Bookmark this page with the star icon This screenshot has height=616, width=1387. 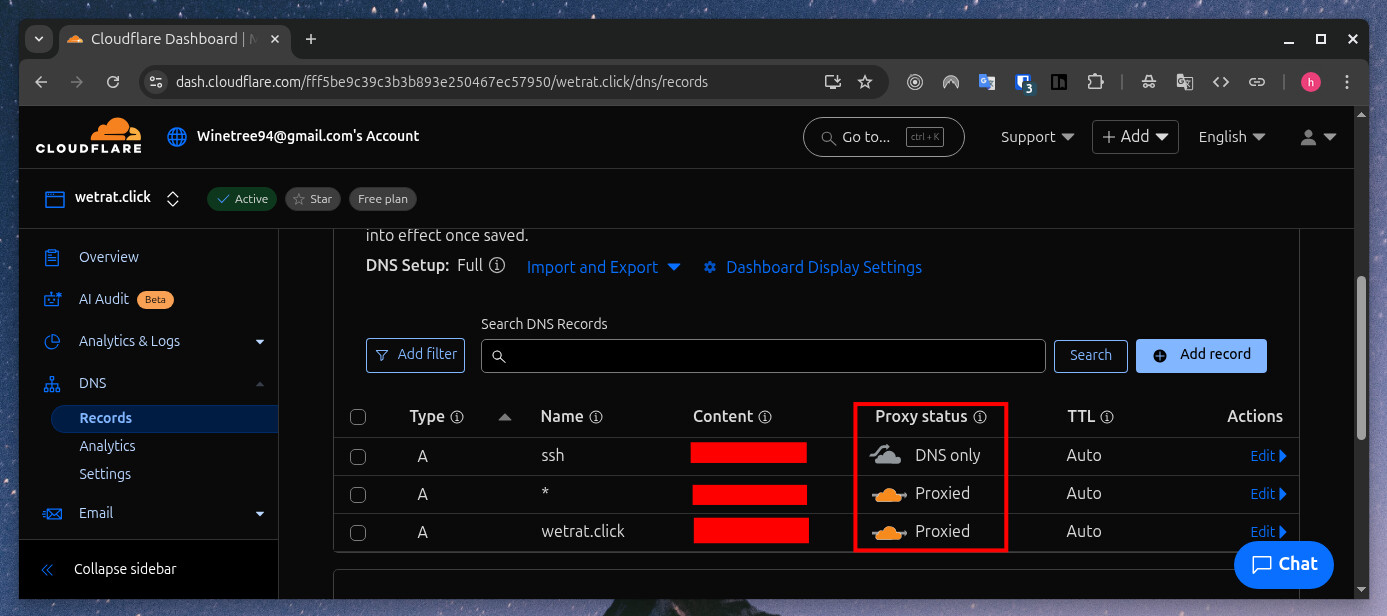pos(865,82)
